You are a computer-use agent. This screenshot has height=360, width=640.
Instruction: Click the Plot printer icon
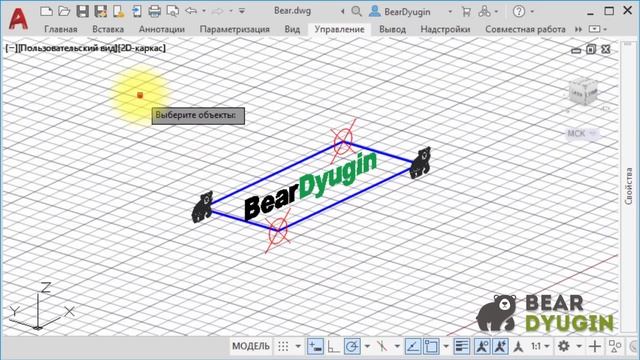[x=154, y=11]
